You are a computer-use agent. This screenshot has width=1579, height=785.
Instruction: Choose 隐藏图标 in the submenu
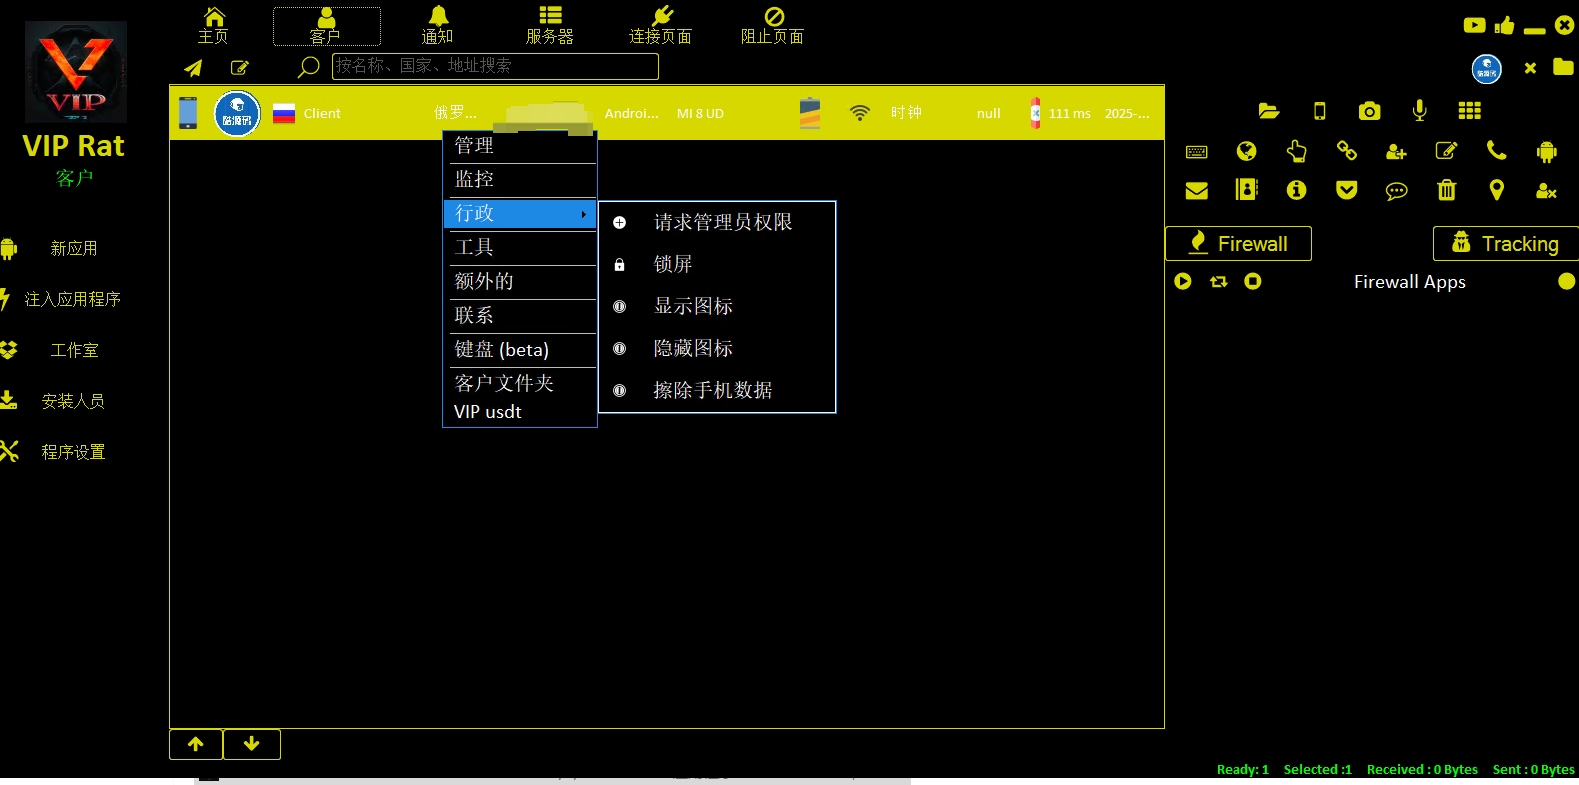click(717, 349)
